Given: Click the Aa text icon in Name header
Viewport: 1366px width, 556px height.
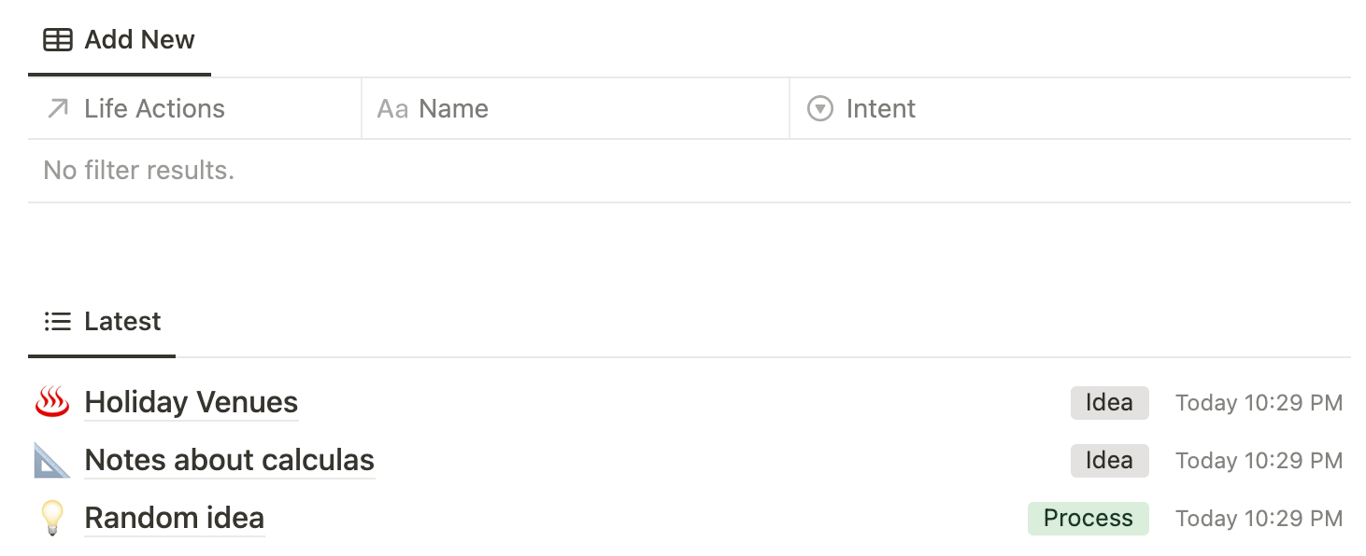Looking at the screenshot, I should coord(392,109).
